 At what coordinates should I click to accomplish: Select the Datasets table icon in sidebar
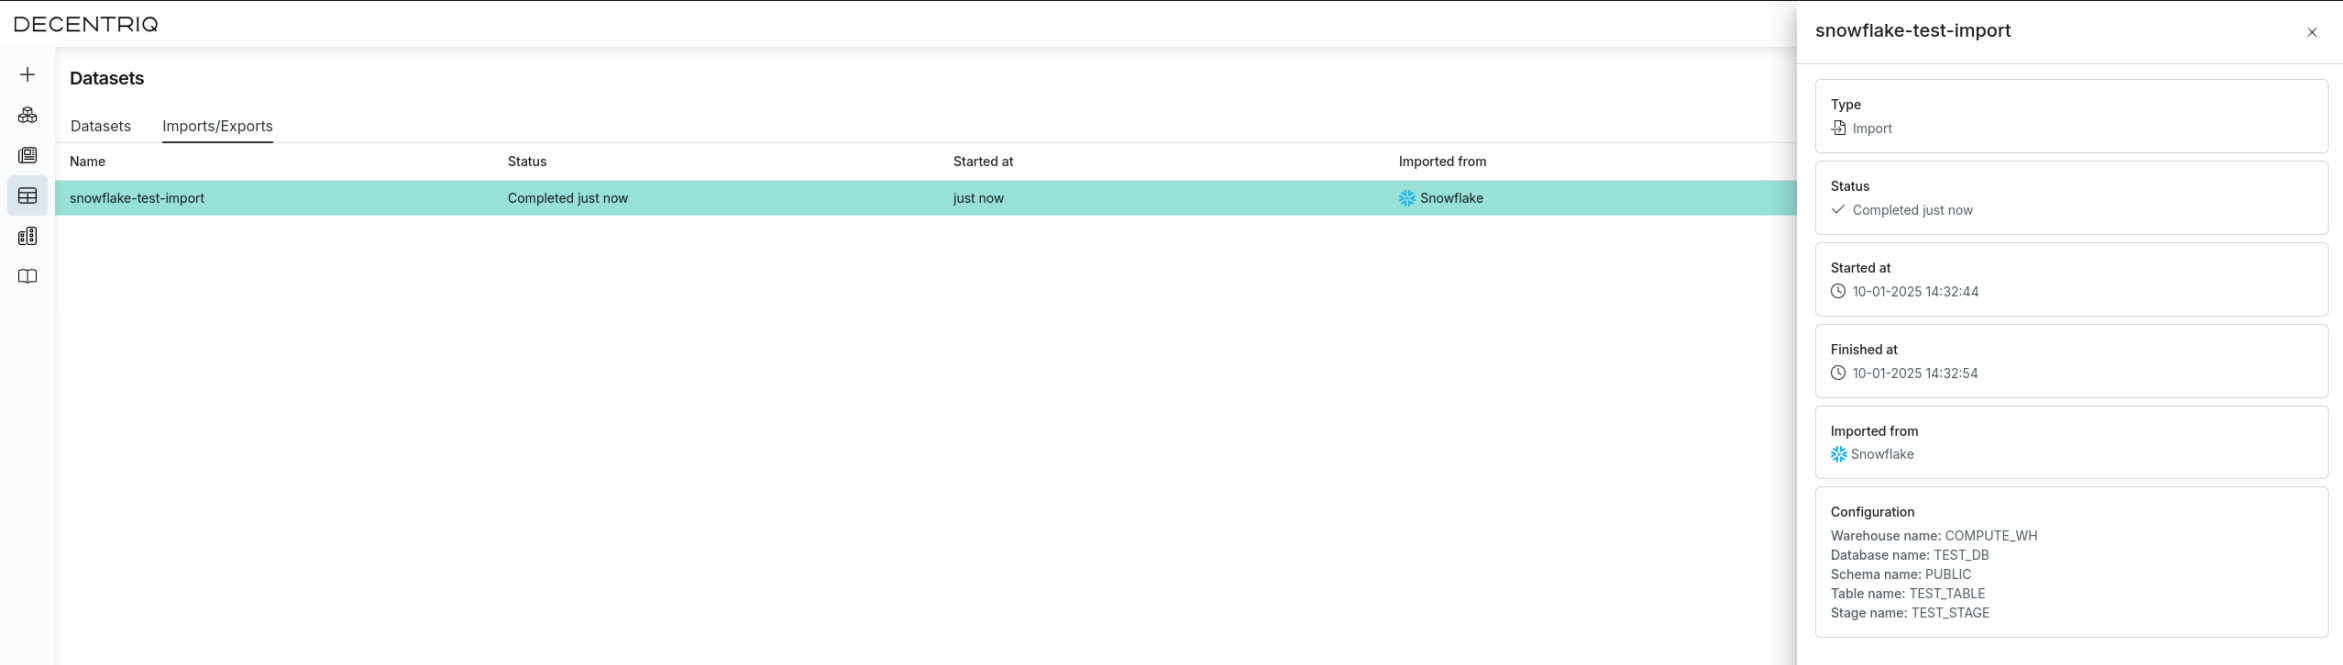click(27, 196)
